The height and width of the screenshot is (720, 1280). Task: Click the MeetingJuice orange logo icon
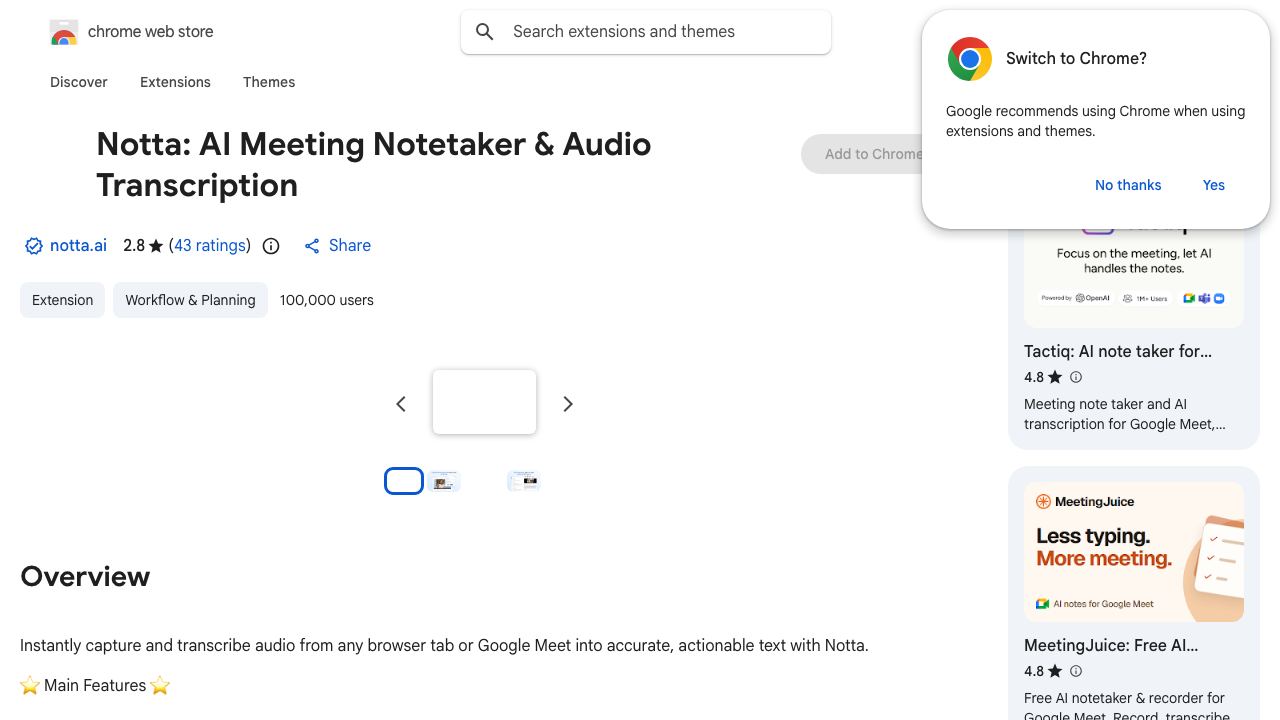[1043, 502]
